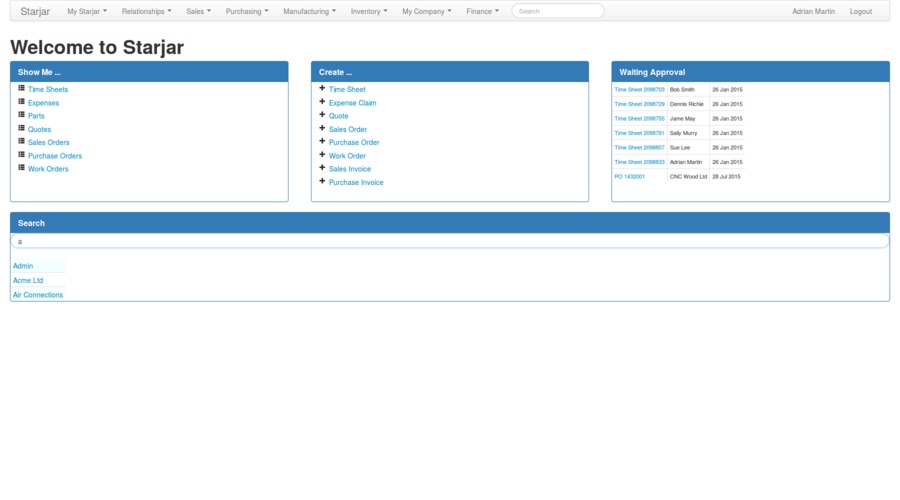
Task: Click the plus icon next to Quote
Action: click(322, 115)
